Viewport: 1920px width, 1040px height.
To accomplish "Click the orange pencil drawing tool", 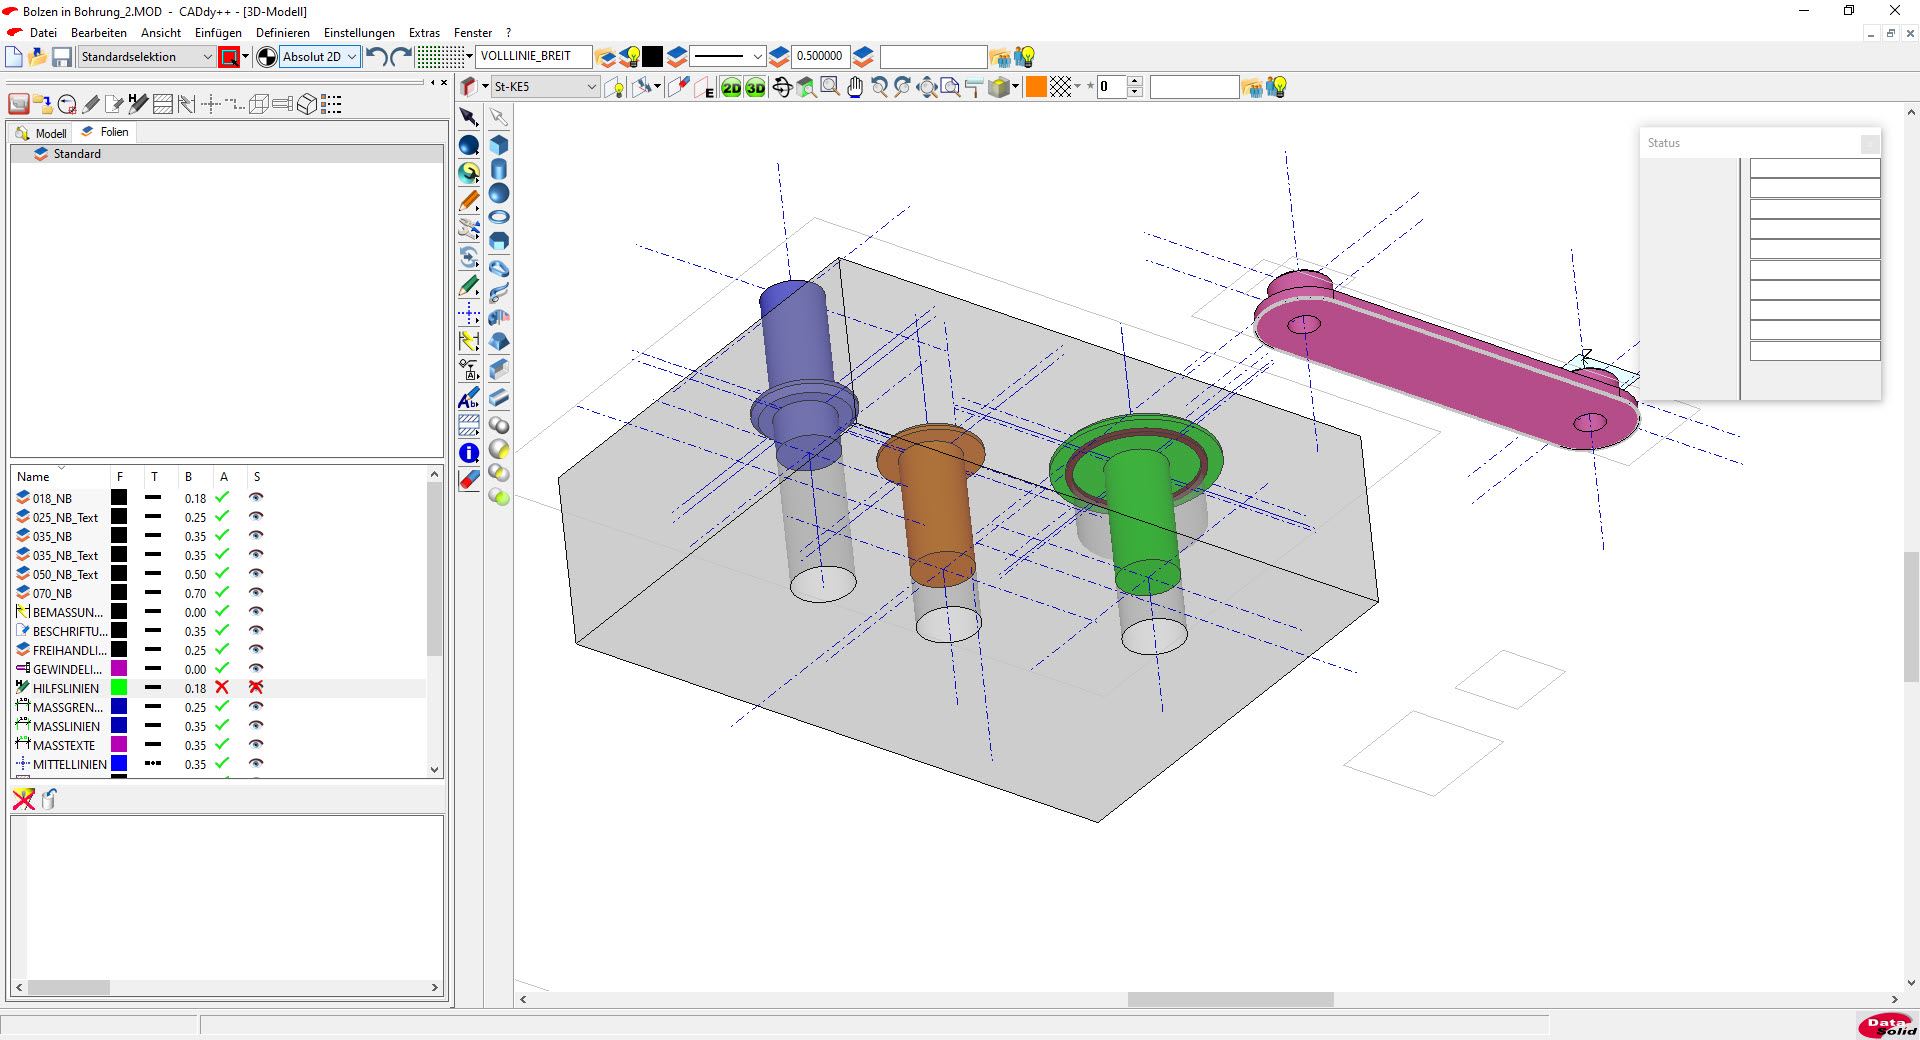I will (469, 201).
